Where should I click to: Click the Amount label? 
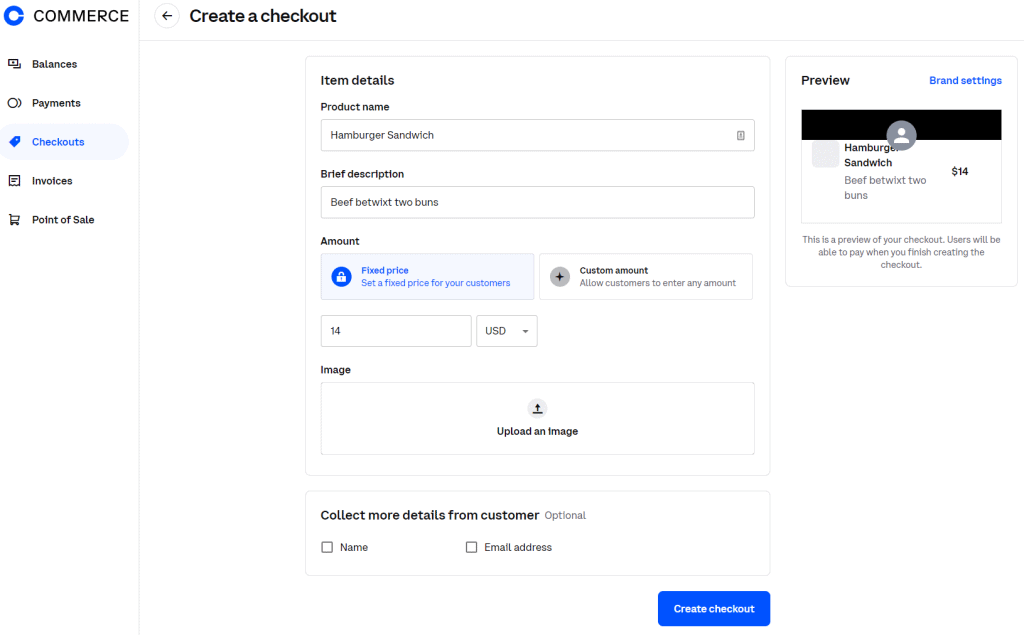340,241
